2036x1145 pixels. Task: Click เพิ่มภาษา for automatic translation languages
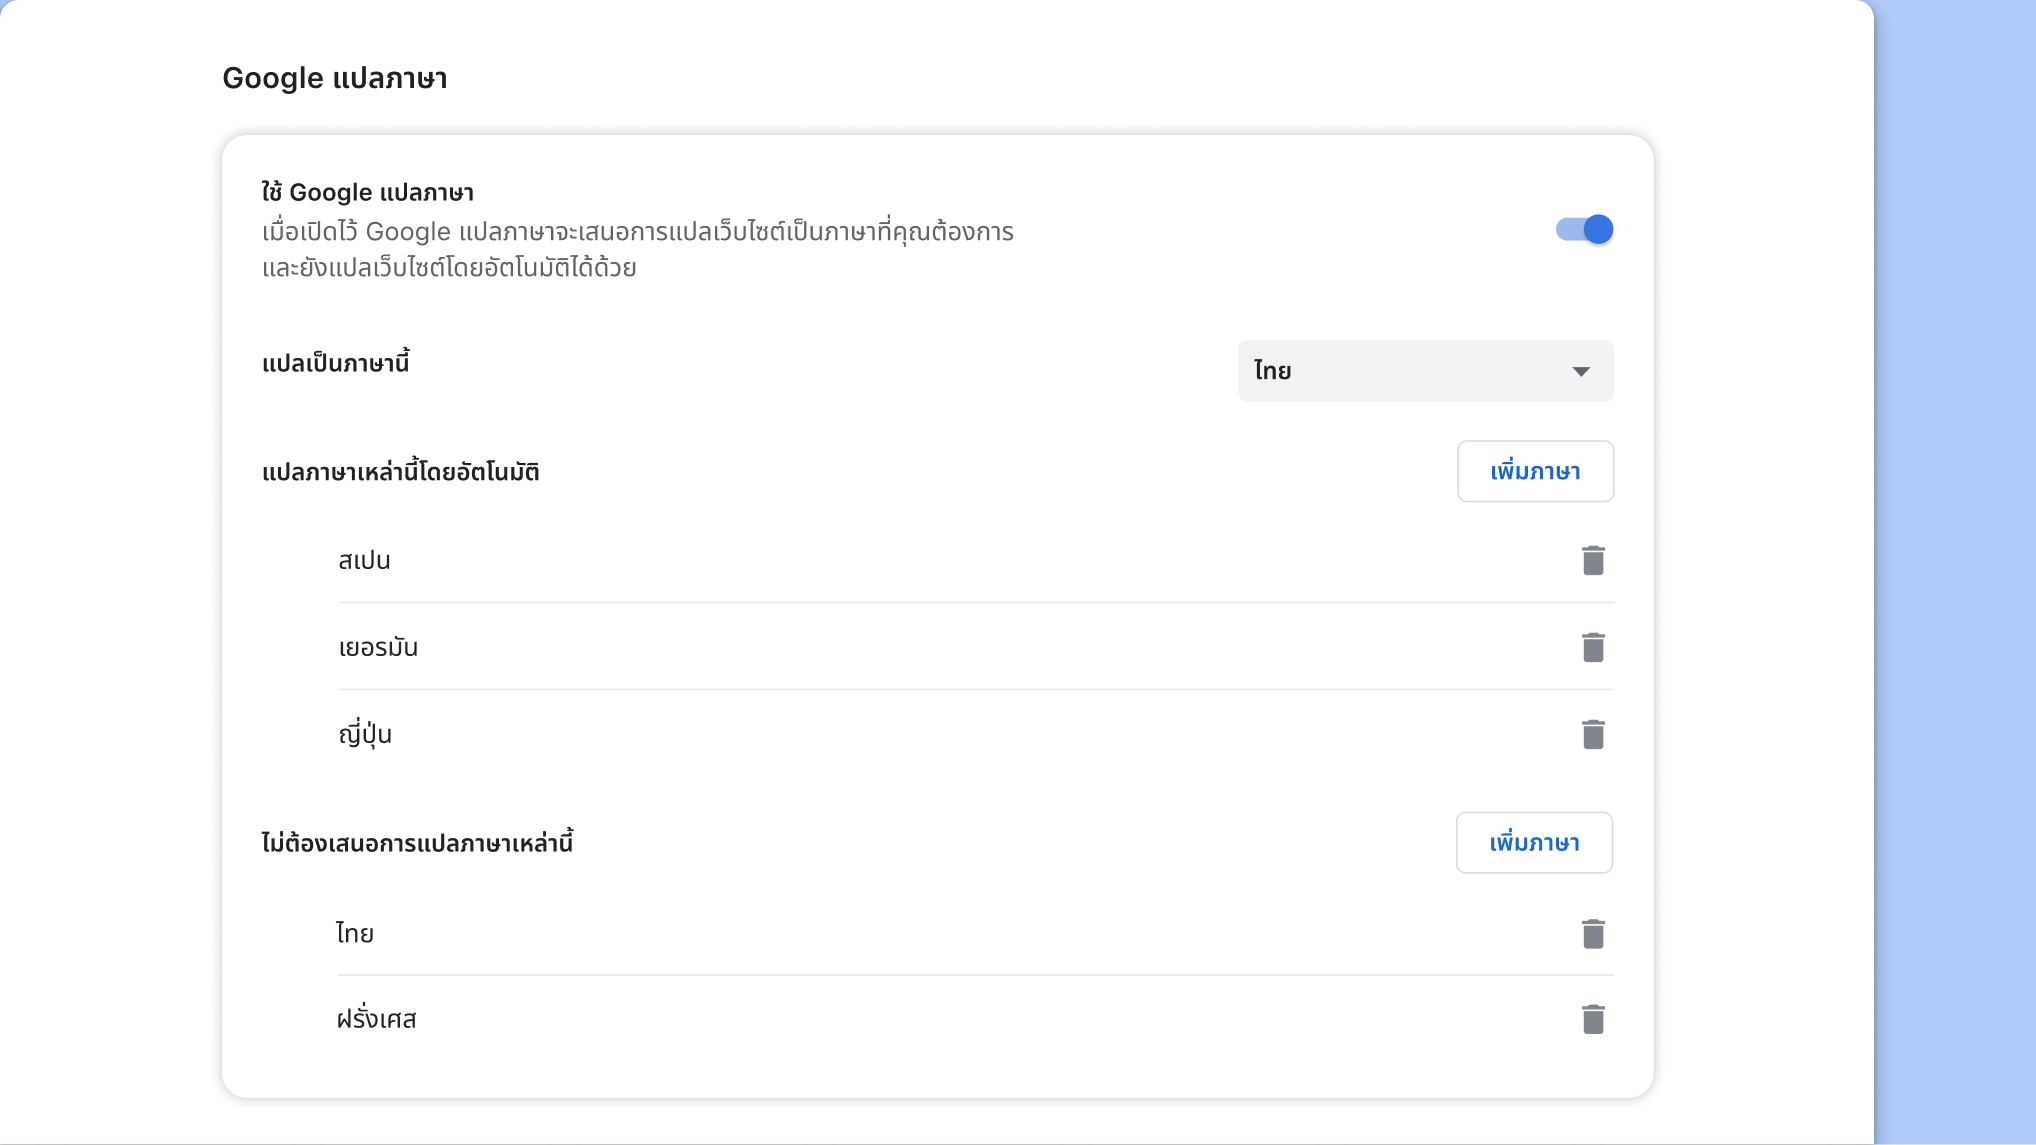(1535, 471)
